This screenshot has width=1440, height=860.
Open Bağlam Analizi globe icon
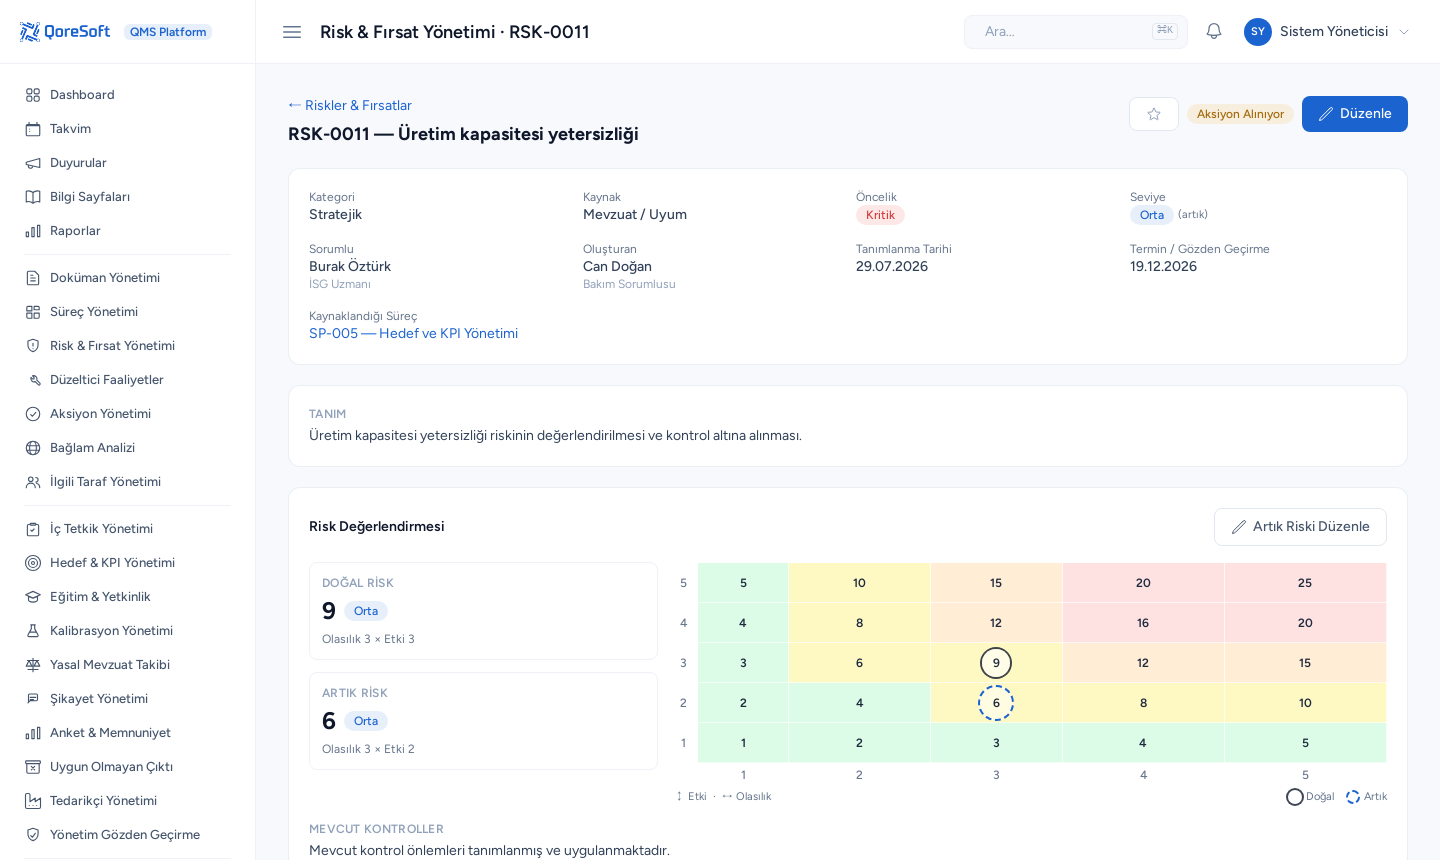pos(33,448)
